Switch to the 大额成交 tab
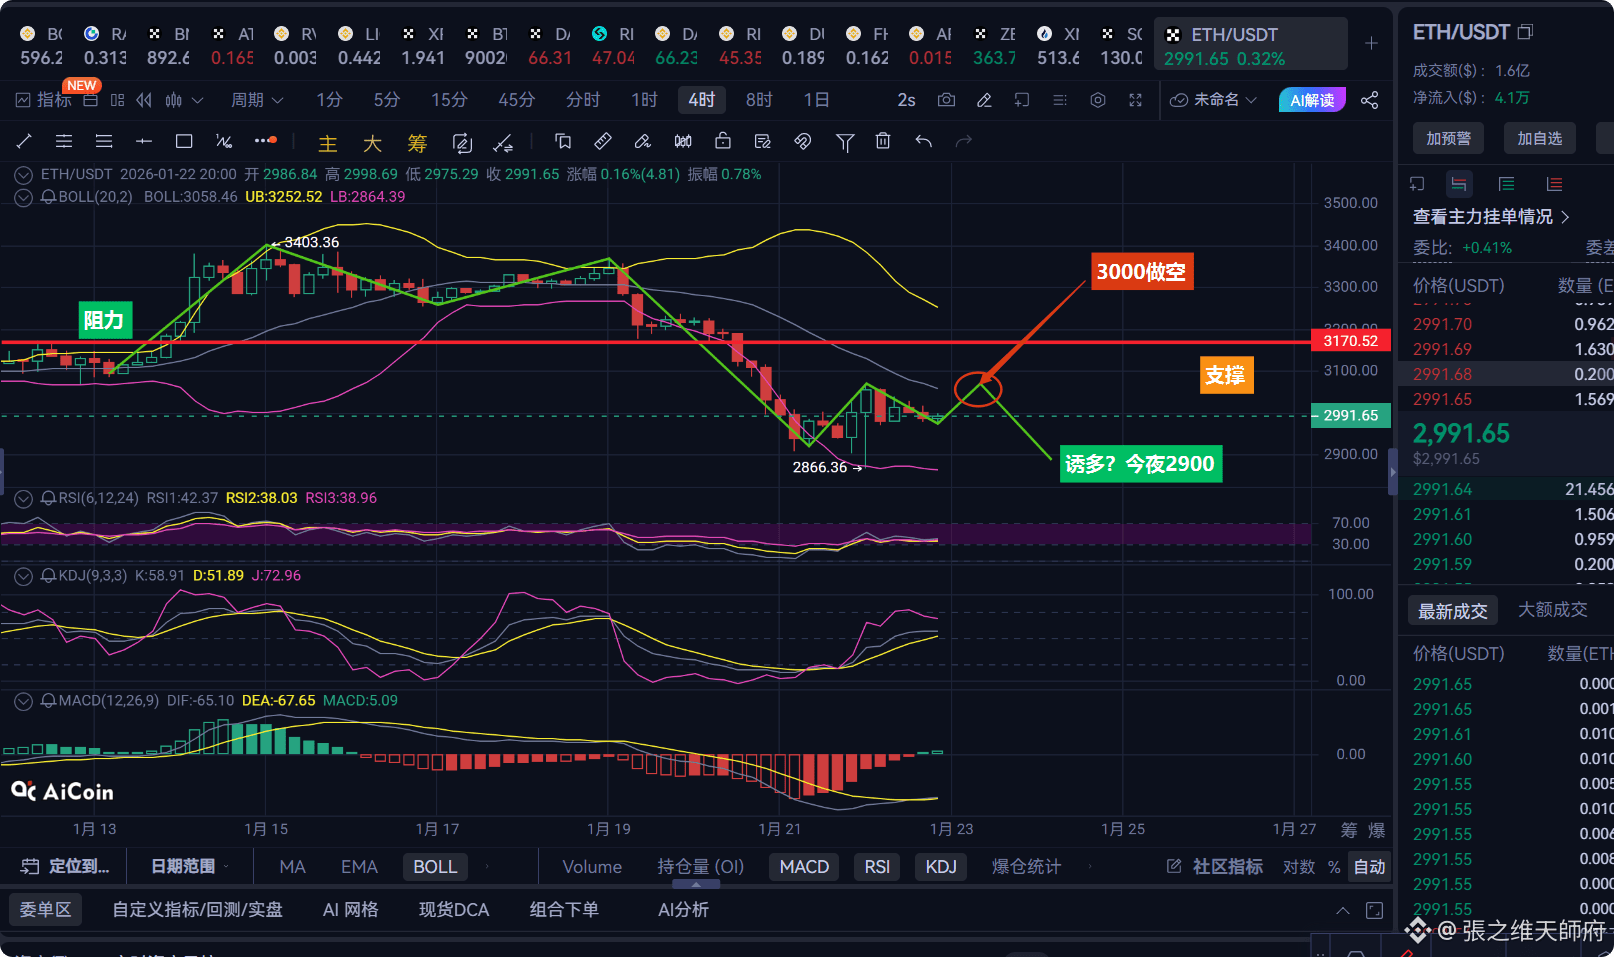This screenshot has height=957, width=1614. tap(1551, 610)
